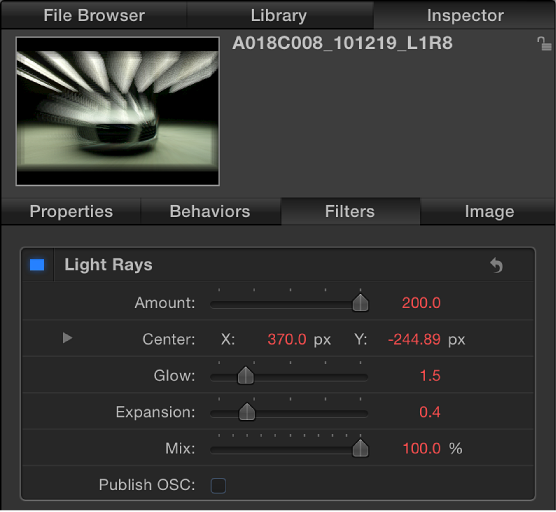Click the Amount parameter label

165,303
